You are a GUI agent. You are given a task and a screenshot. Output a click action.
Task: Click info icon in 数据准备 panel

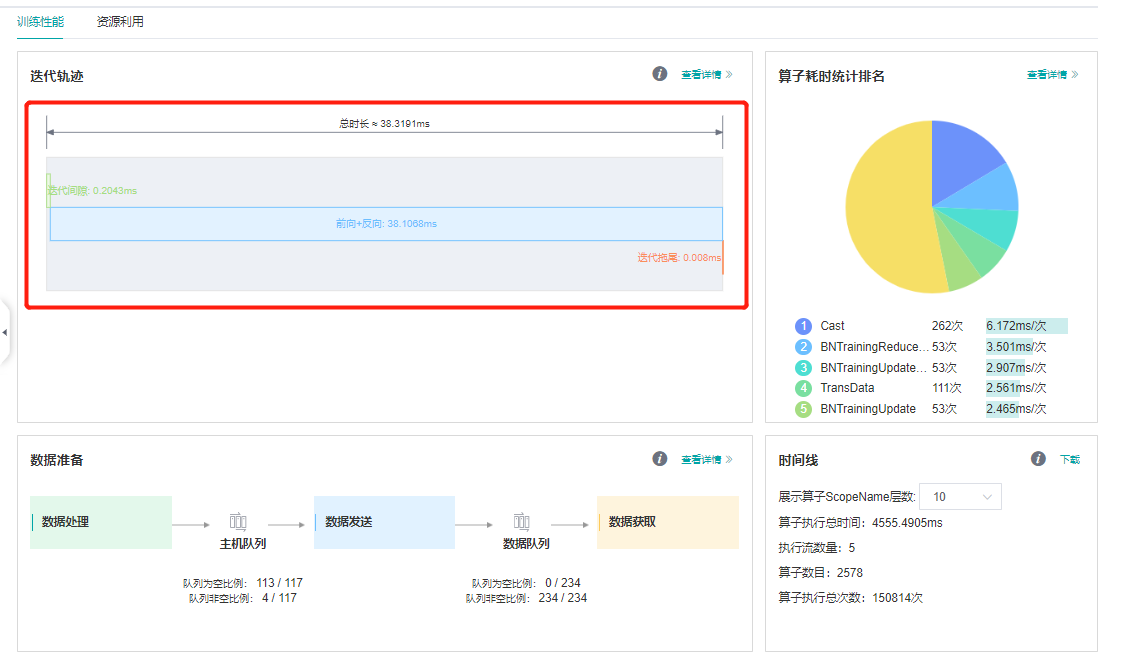pyautogui.click(x=660, y=459)
